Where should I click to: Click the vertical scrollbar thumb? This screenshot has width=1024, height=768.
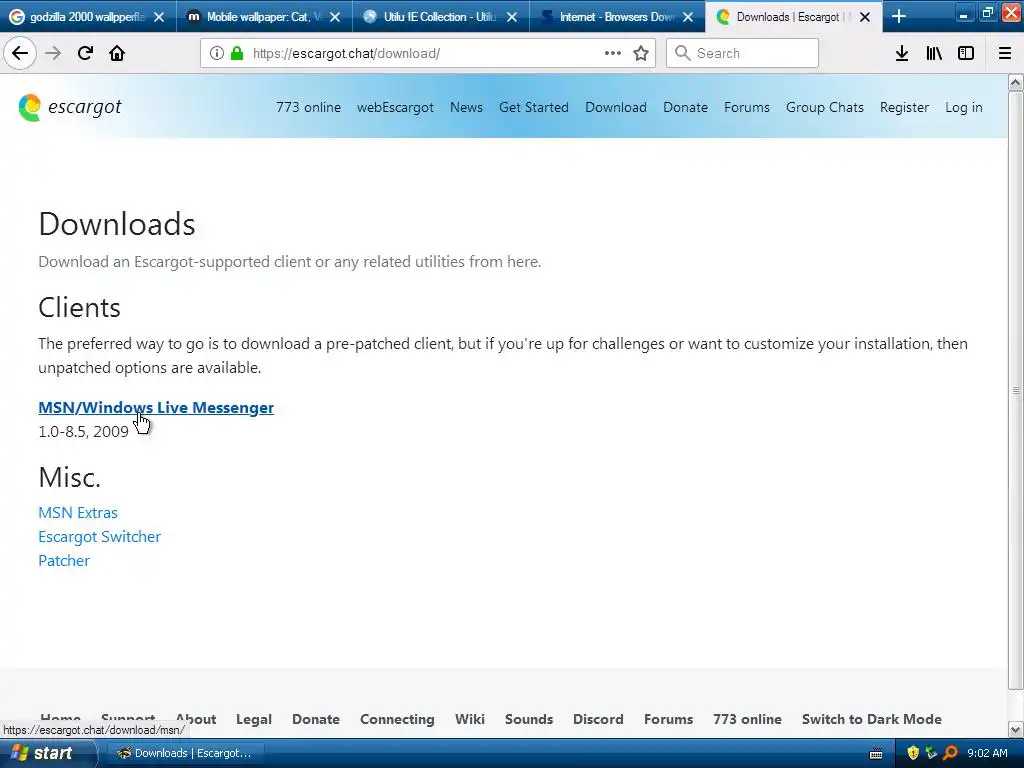[1016, 390]
